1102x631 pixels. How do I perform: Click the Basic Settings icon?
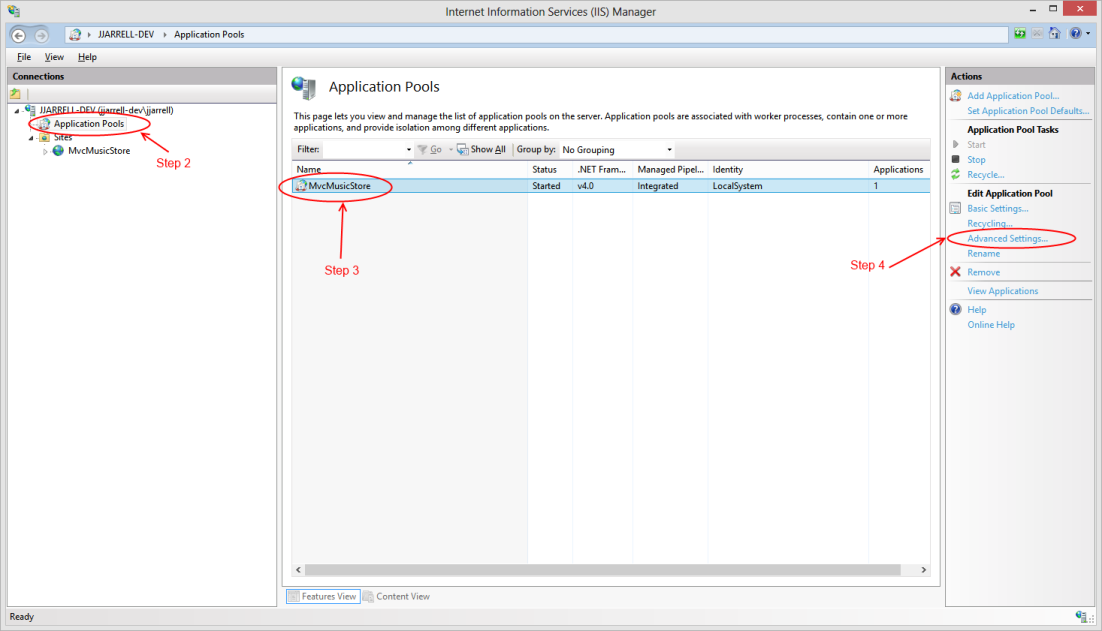(x=955, y=208)
